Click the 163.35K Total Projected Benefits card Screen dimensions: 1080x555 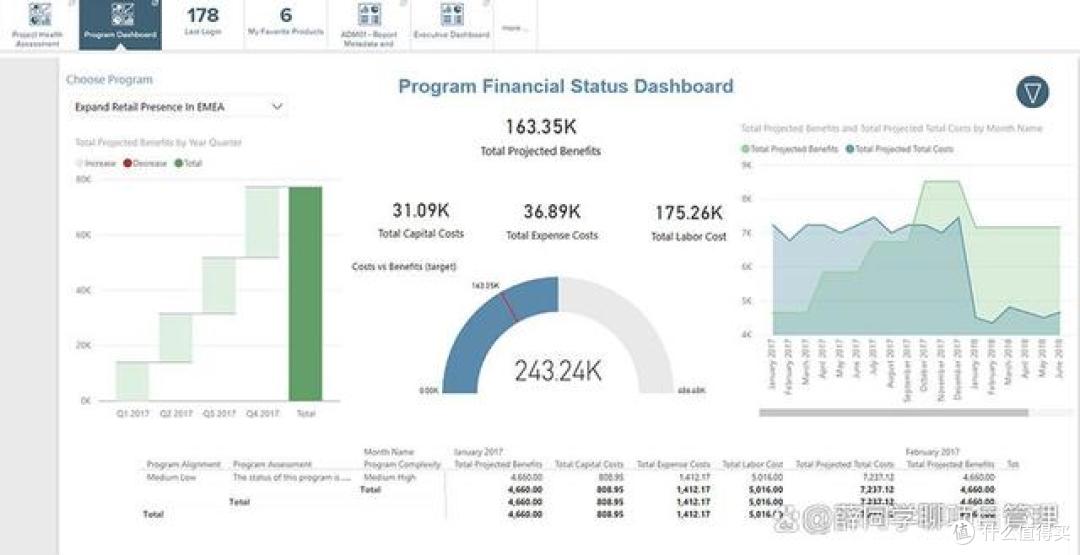pos(541,137)
